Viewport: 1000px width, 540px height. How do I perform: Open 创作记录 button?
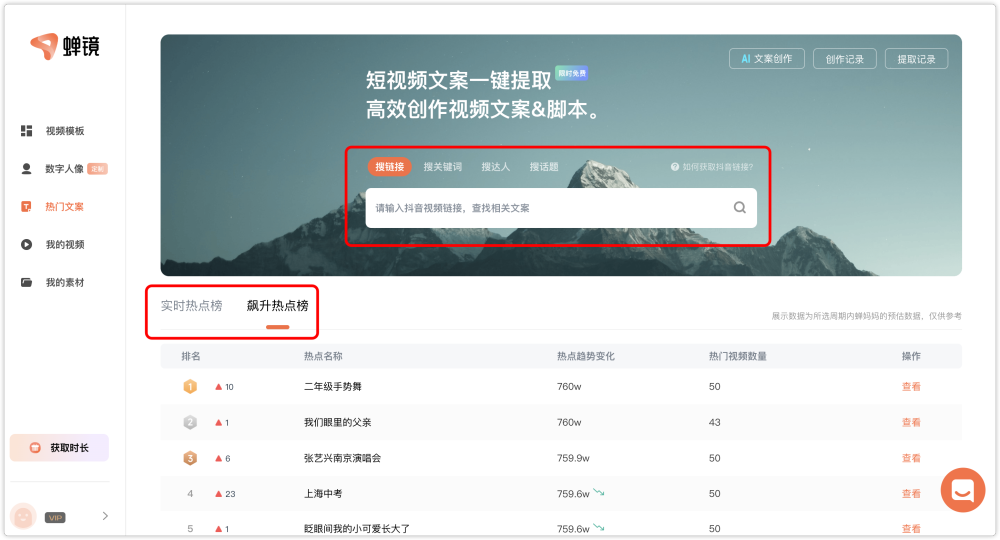point(844,59)
